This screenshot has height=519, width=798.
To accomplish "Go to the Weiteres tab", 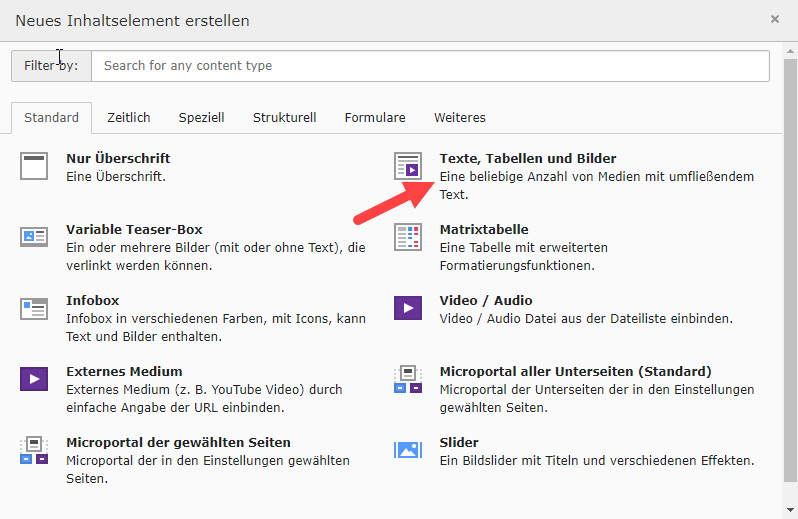I will tap(459, 118).
